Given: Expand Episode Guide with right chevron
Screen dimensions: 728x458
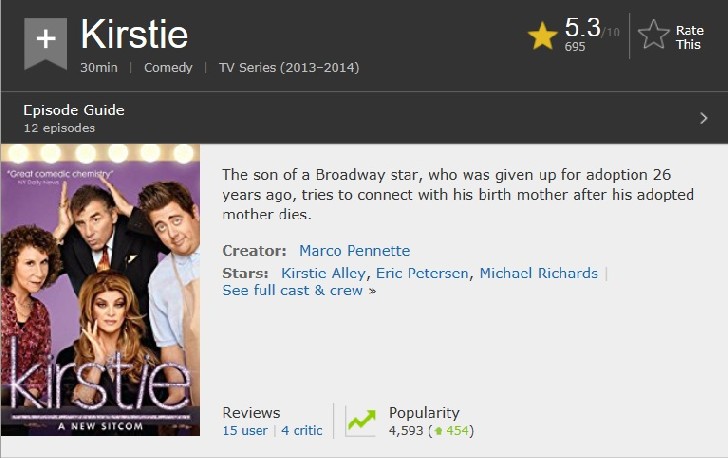Looking at the screenshot, I should 703,118.
